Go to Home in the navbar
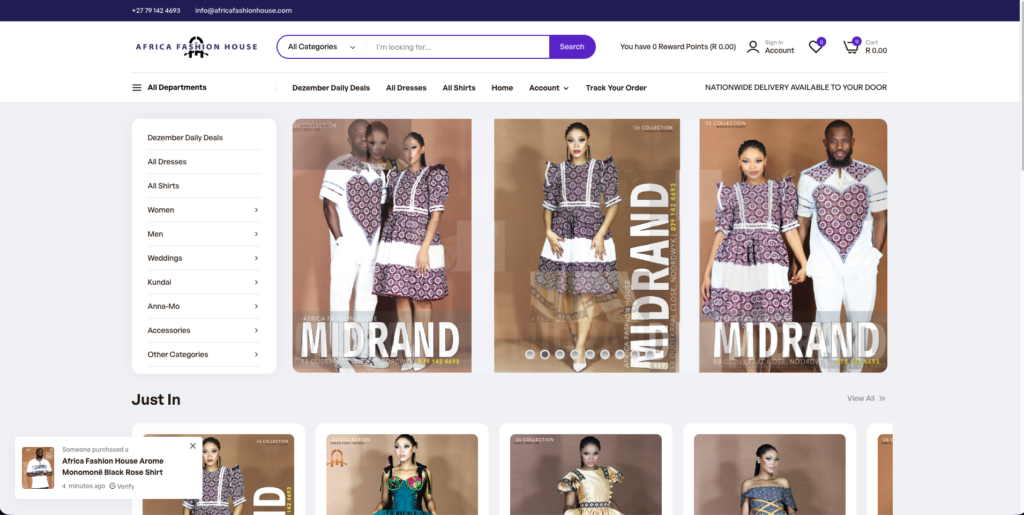Image resolution: width=1024 pixels, height=515 pixels. point(502,87)
